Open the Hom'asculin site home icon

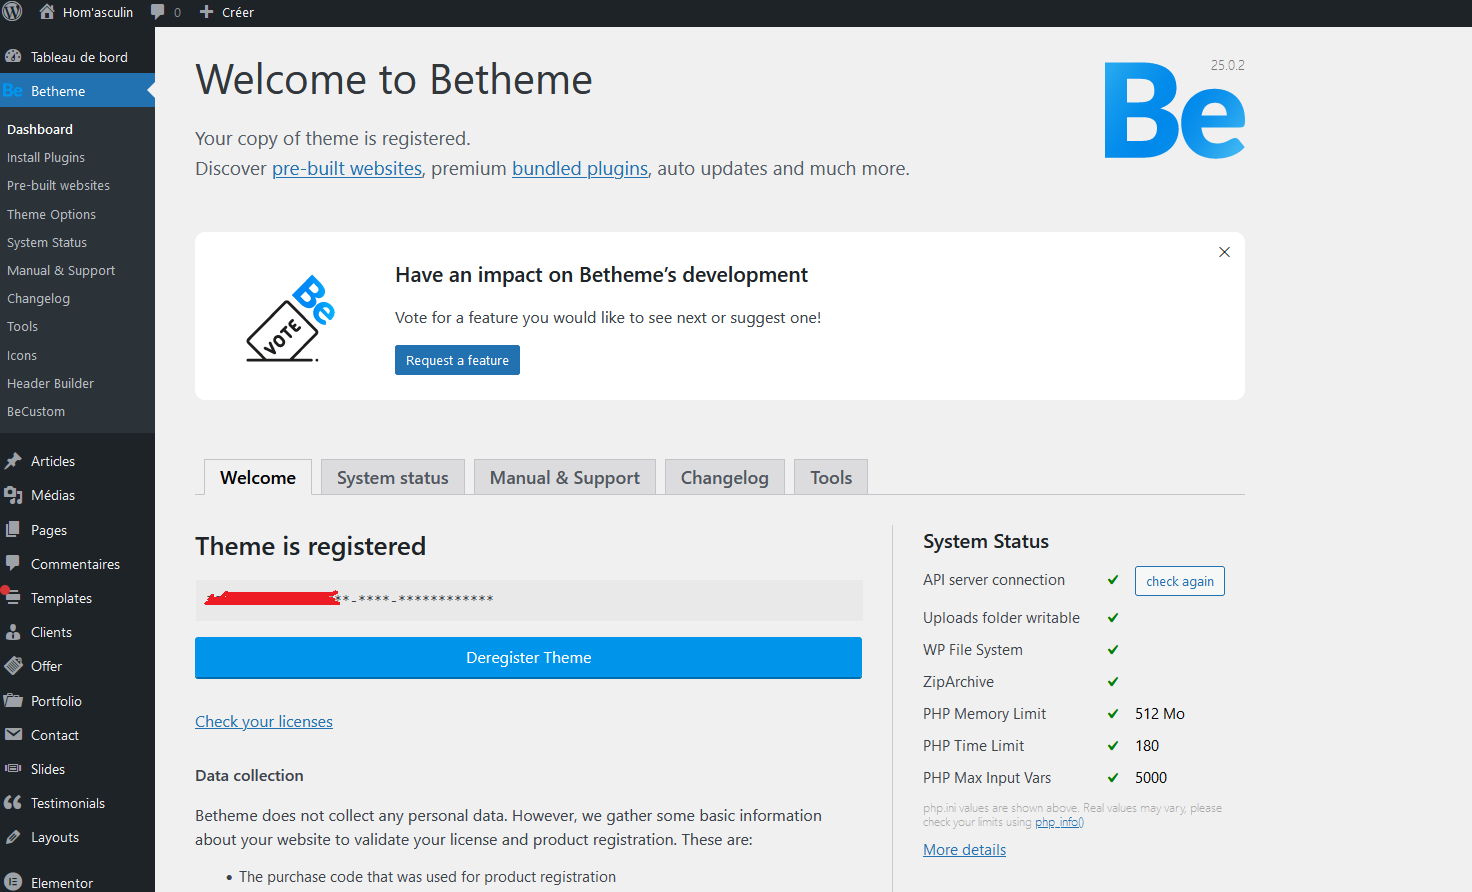(47, 12)
